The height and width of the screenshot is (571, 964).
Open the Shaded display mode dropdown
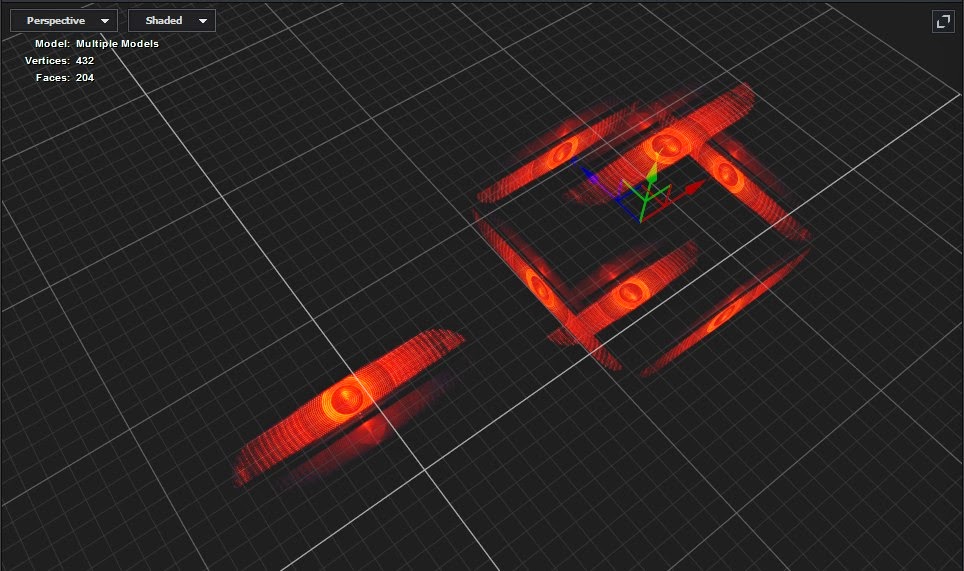(172, 20)
